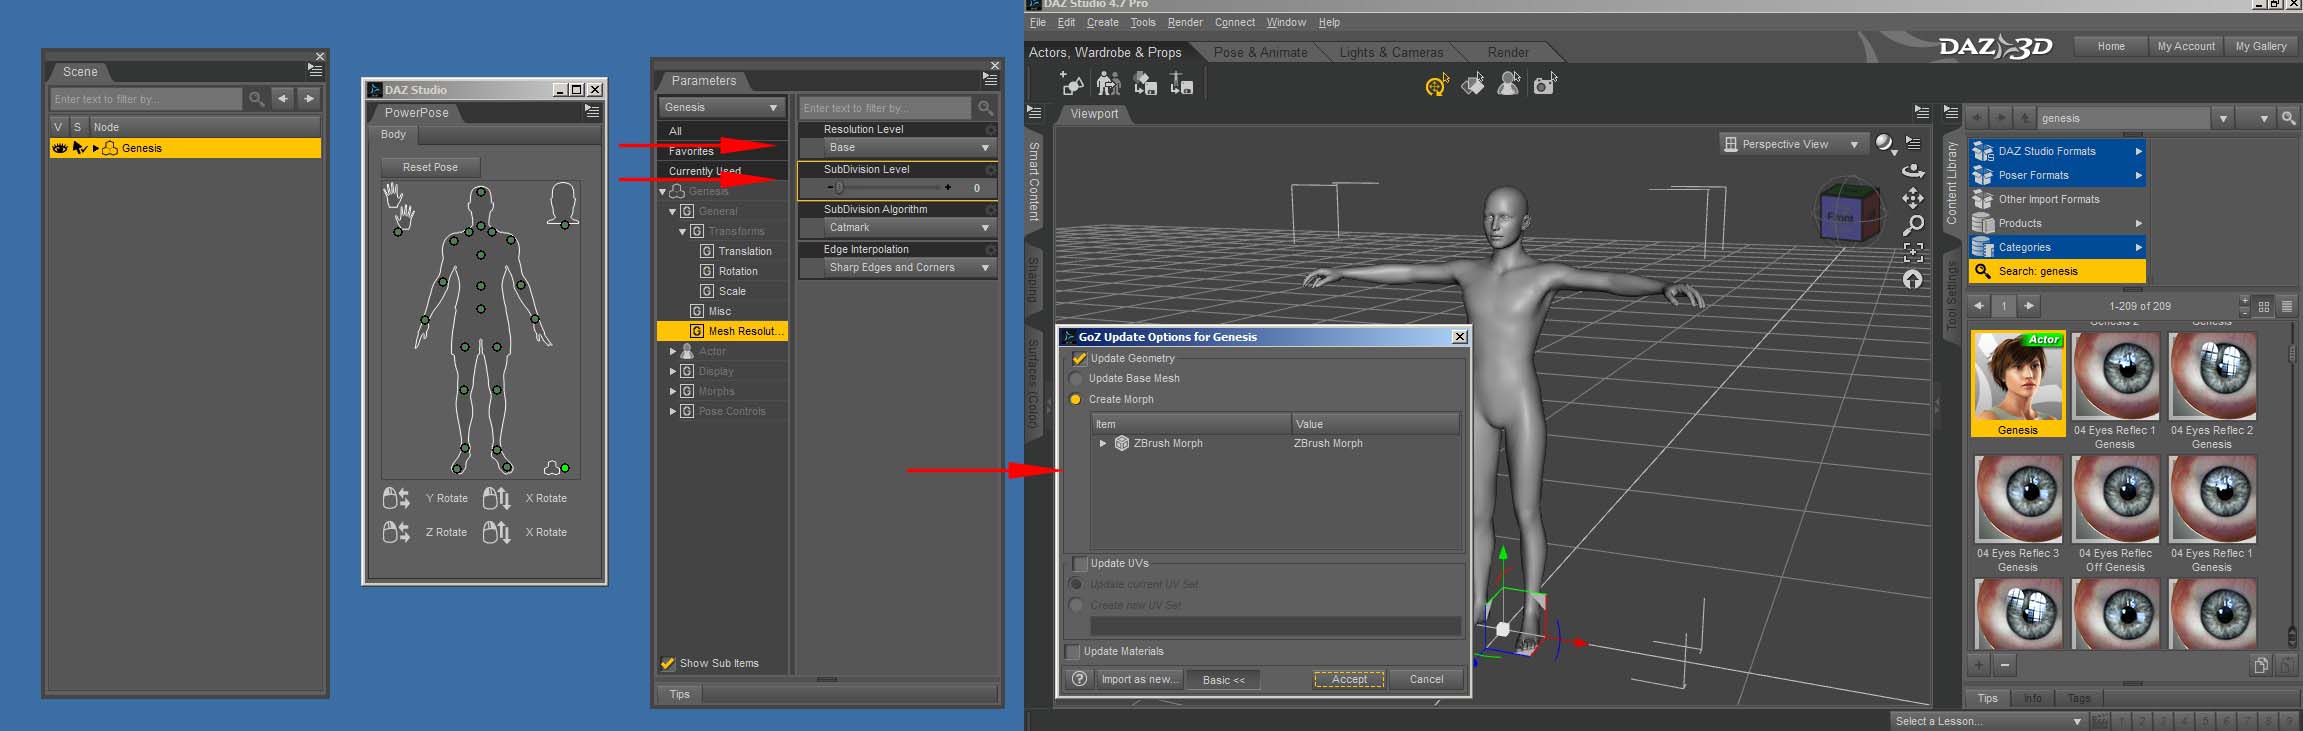The height and width of the screenshot is (731, 2303).
Task: Open the Perspective View camera dropdown
Action: (1792, 144)
